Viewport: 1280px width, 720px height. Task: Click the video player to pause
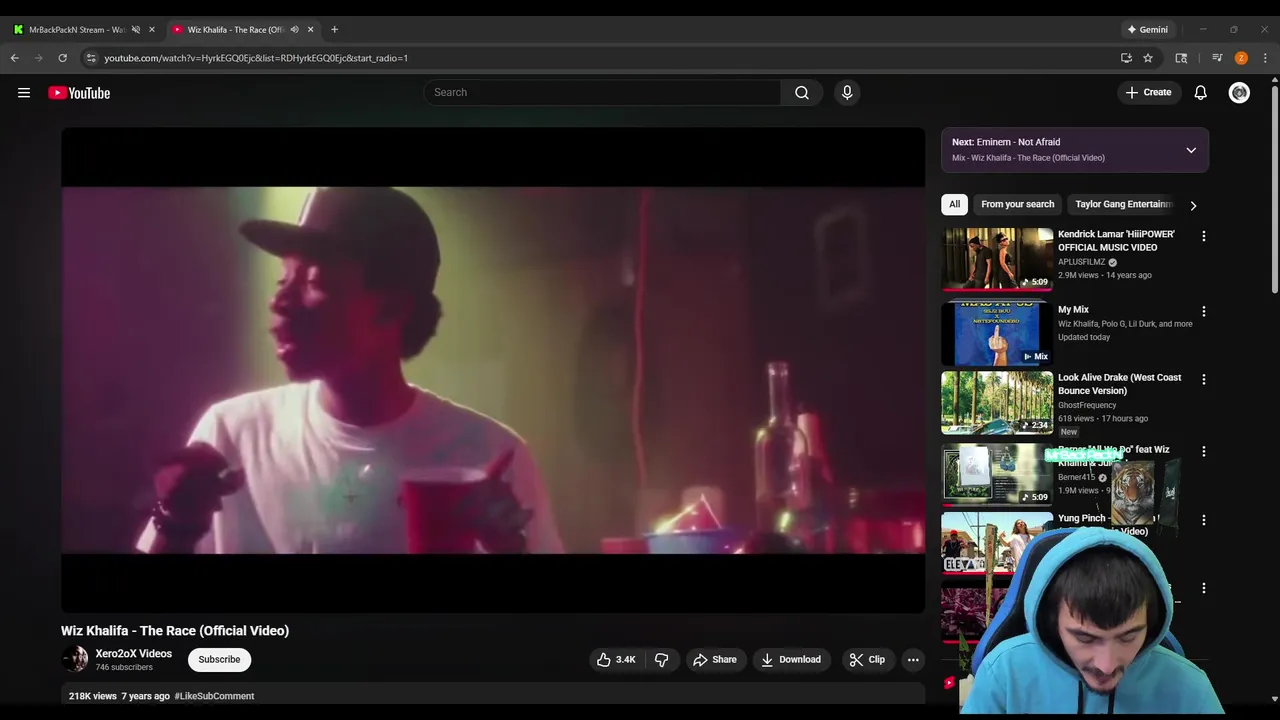pyautogui.click(x=493, y=370)
